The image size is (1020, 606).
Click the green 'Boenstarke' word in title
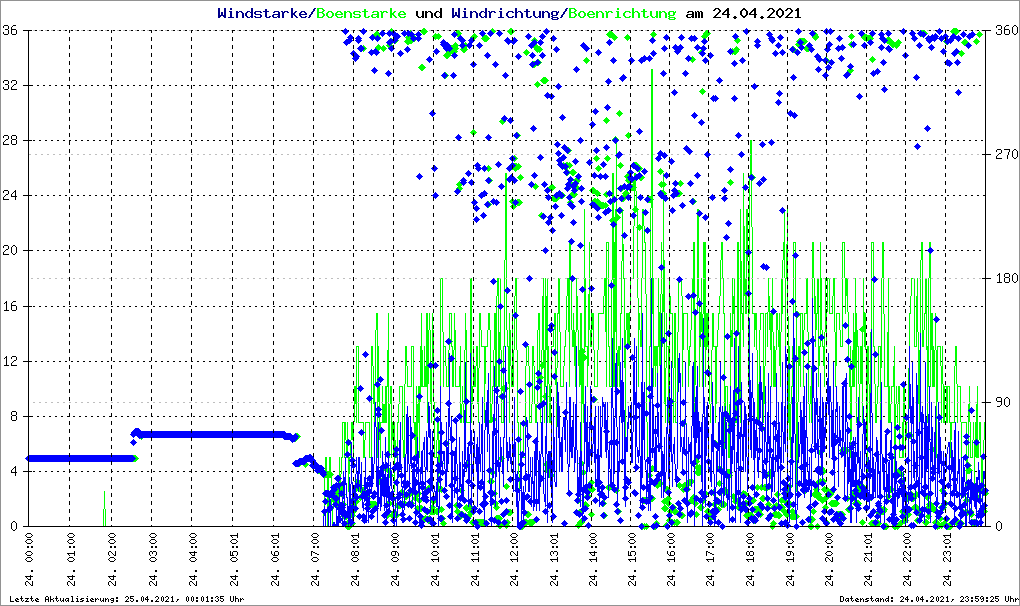pos(361,14)
